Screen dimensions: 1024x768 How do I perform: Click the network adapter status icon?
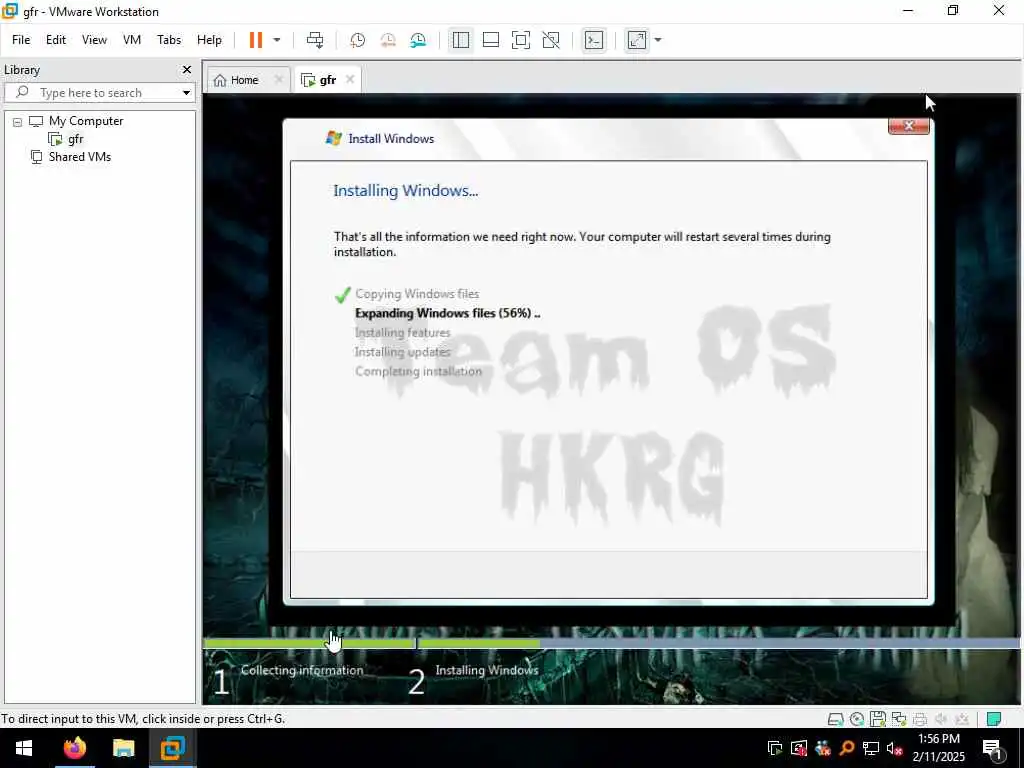(899, 719)
